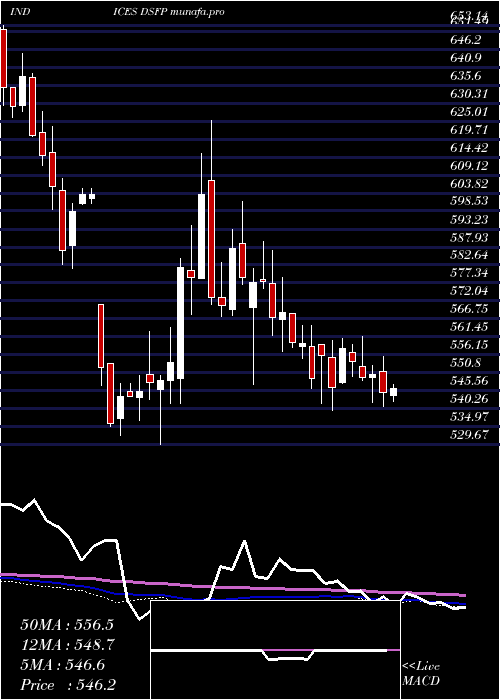Click the Price : 546.2 readout
This screenshot has height=700, width=500.
click(x=68, y=685)
